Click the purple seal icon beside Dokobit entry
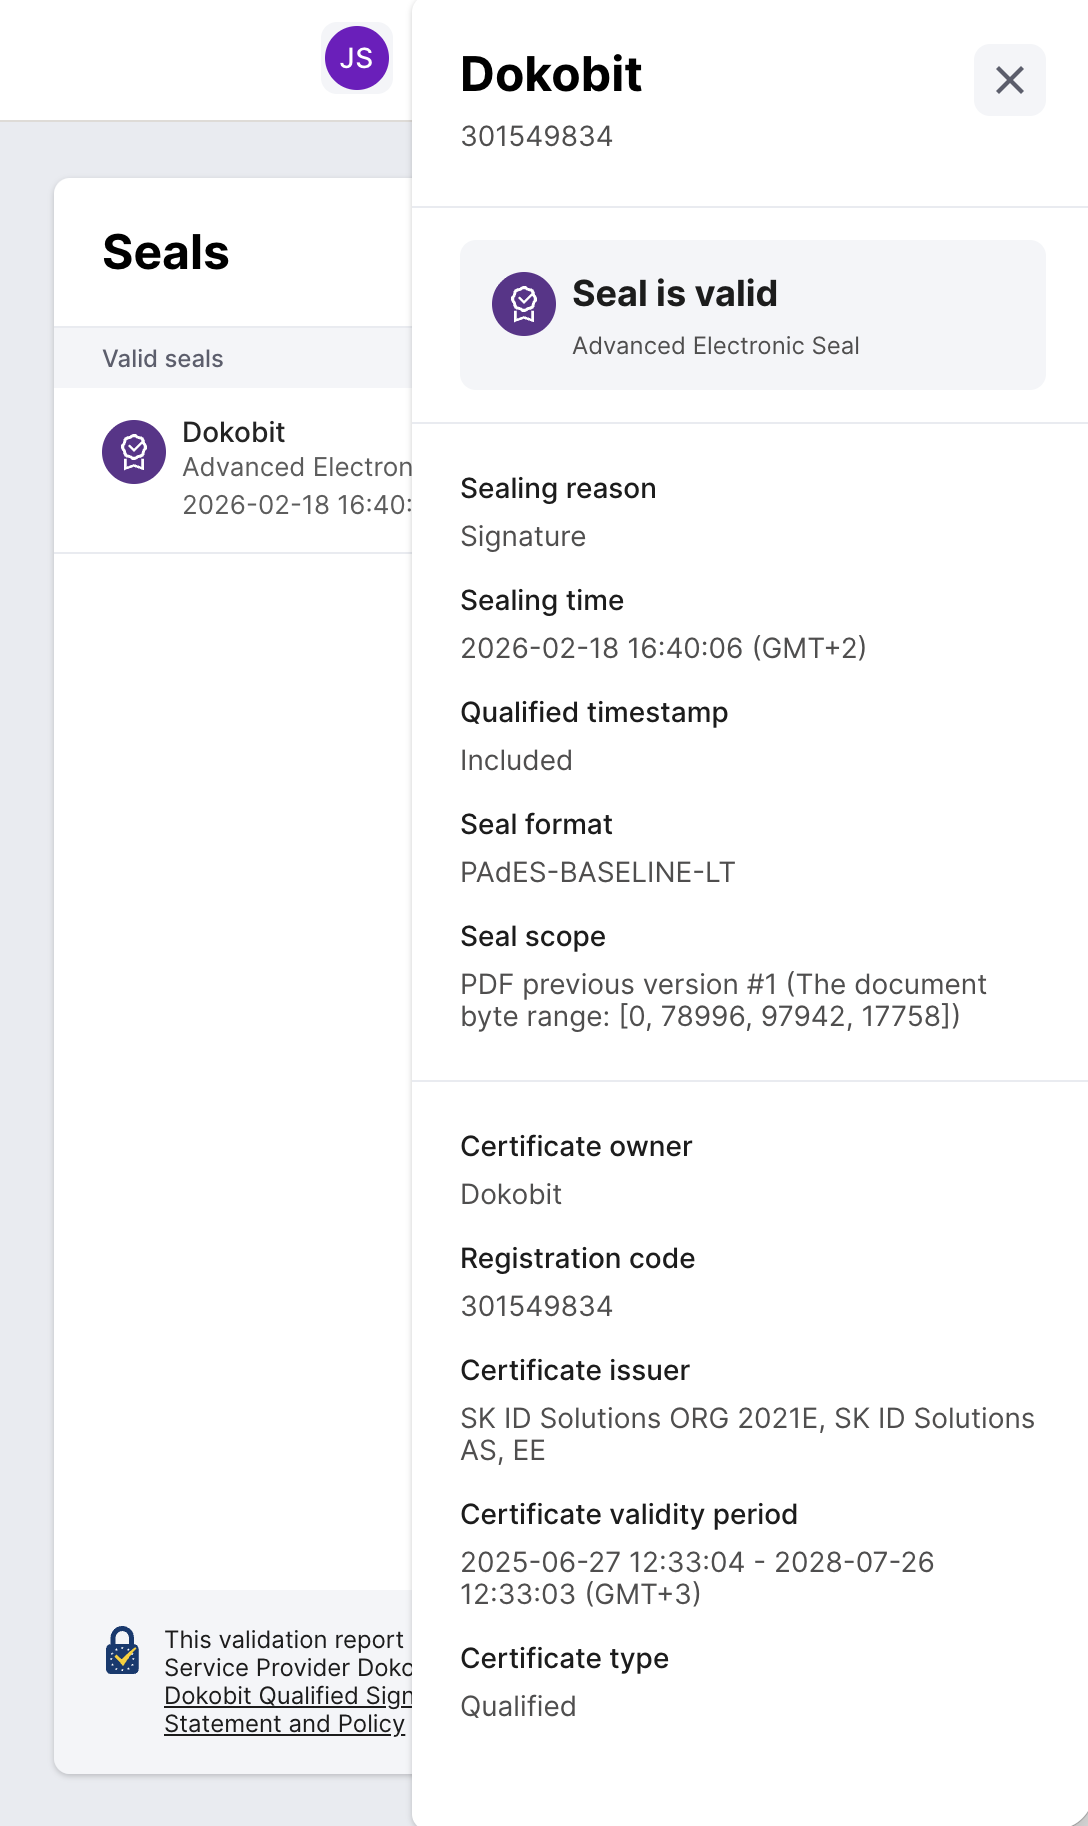The width and height of the screenshot is (1088, 1826). pyautogui.click(x=134, y=452)
